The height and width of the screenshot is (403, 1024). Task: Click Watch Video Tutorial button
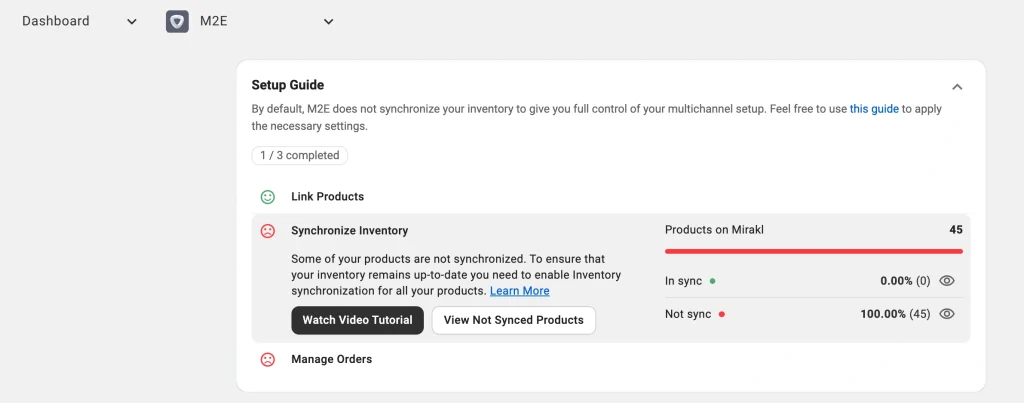pos(357,320)
